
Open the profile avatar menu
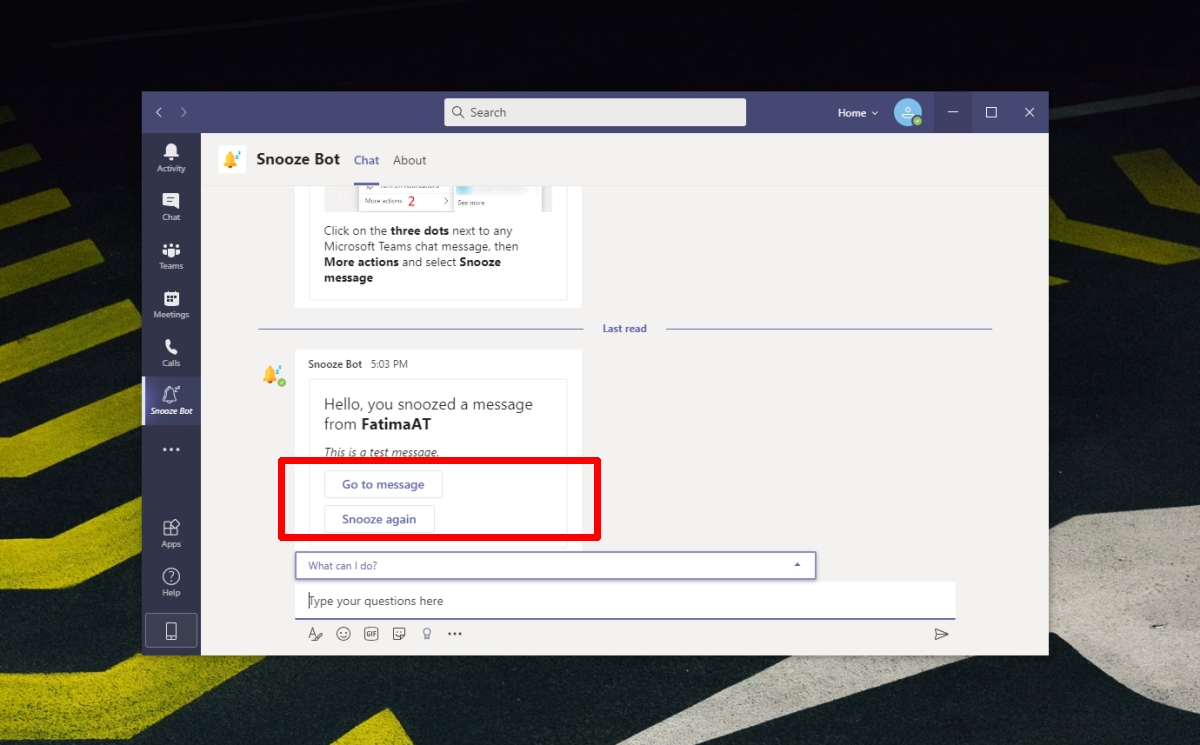[908, 113]
